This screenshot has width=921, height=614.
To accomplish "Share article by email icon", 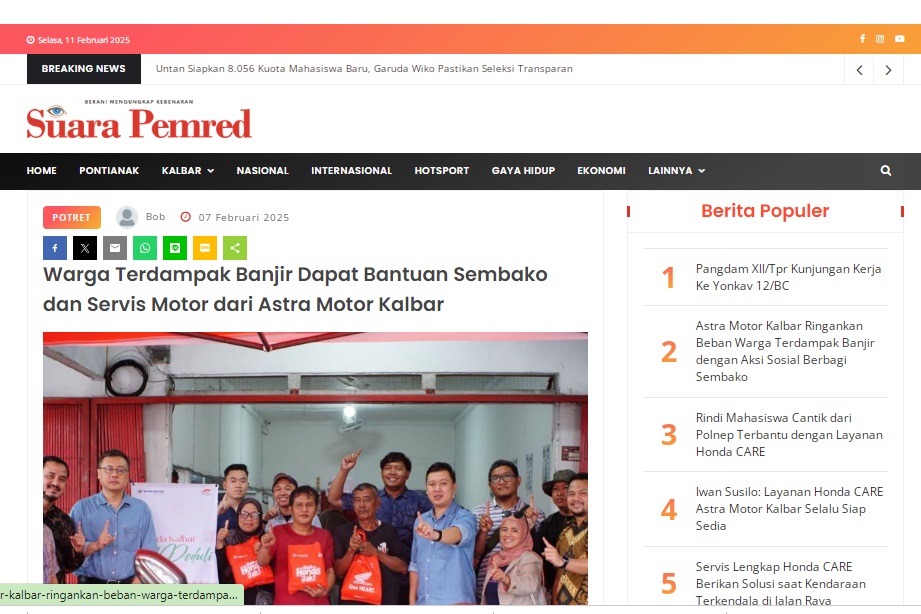I will pyautogui.click(x=115, y=248).
